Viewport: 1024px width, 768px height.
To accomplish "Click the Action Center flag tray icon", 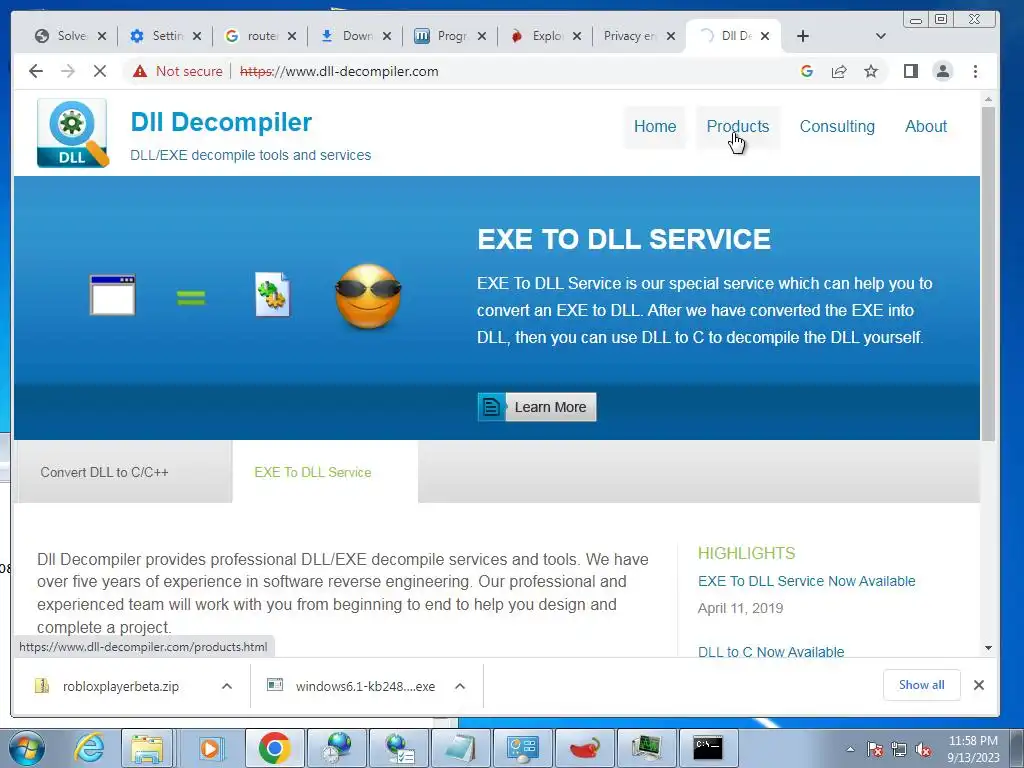I will pyautogui.click(x=875, y=750).
